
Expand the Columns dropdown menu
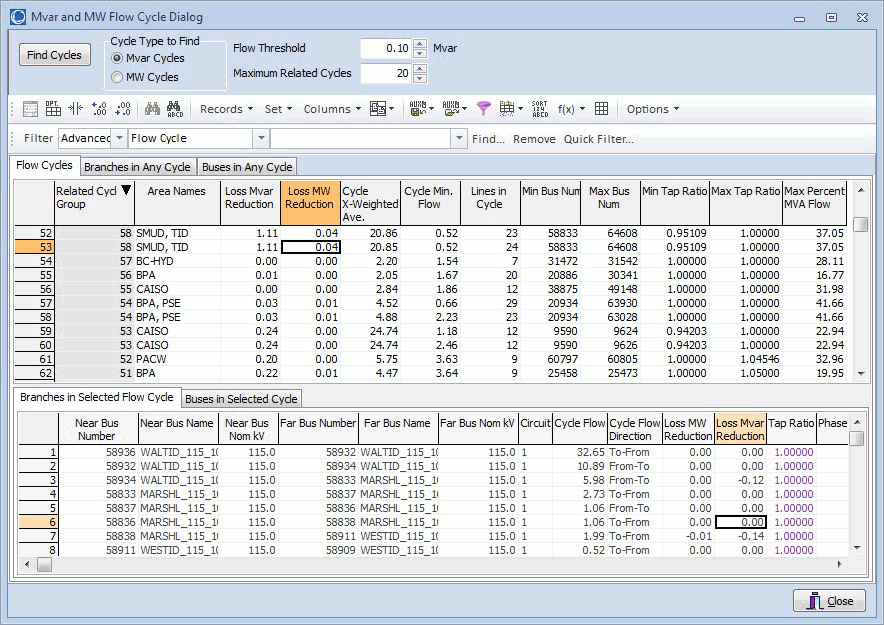[x=332, y=109]
